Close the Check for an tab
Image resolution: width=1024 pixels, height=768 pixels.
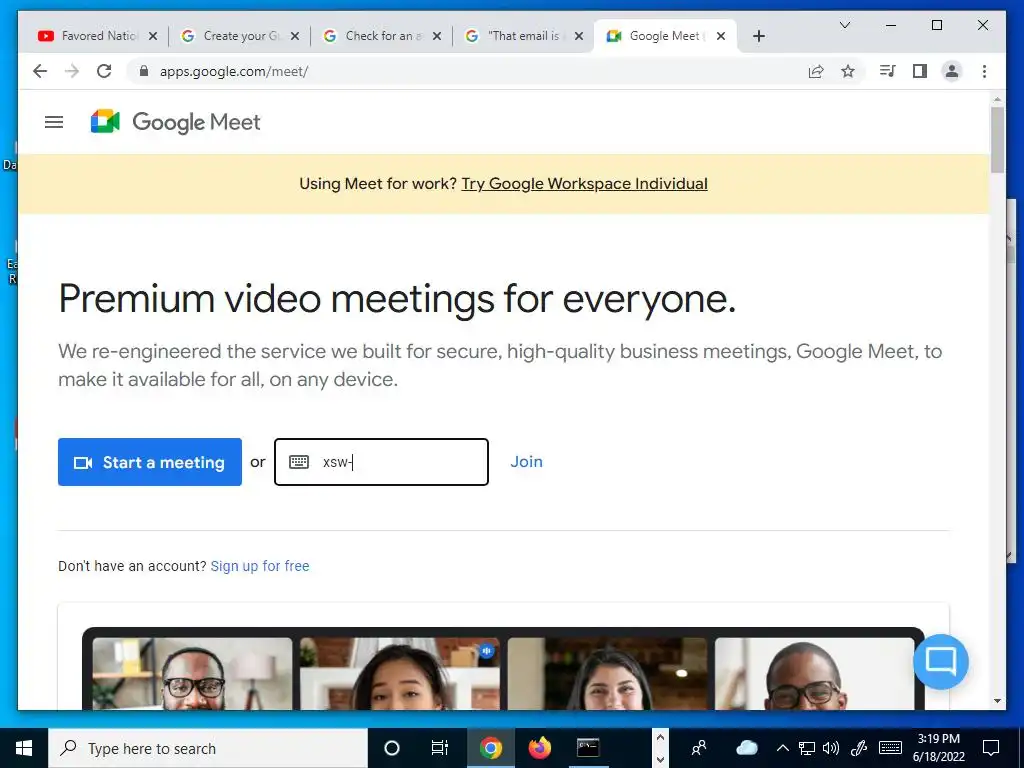(x=437, y=36)
